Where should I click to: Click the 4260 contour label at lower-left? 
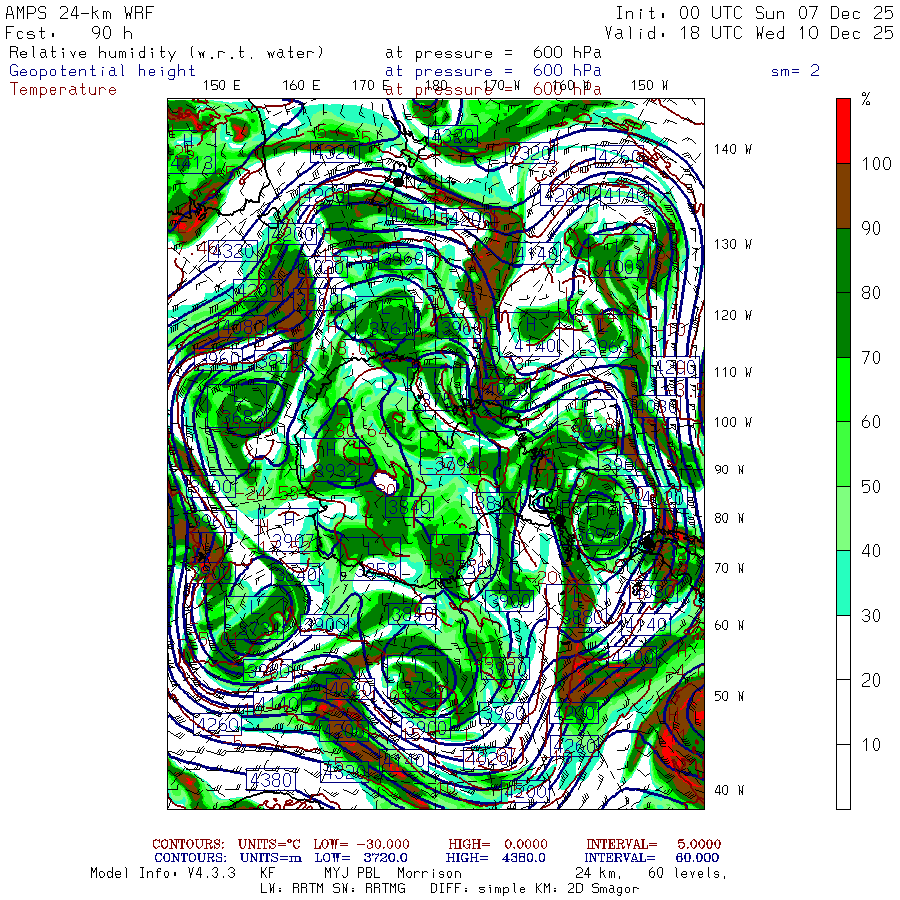click(217, 724)
